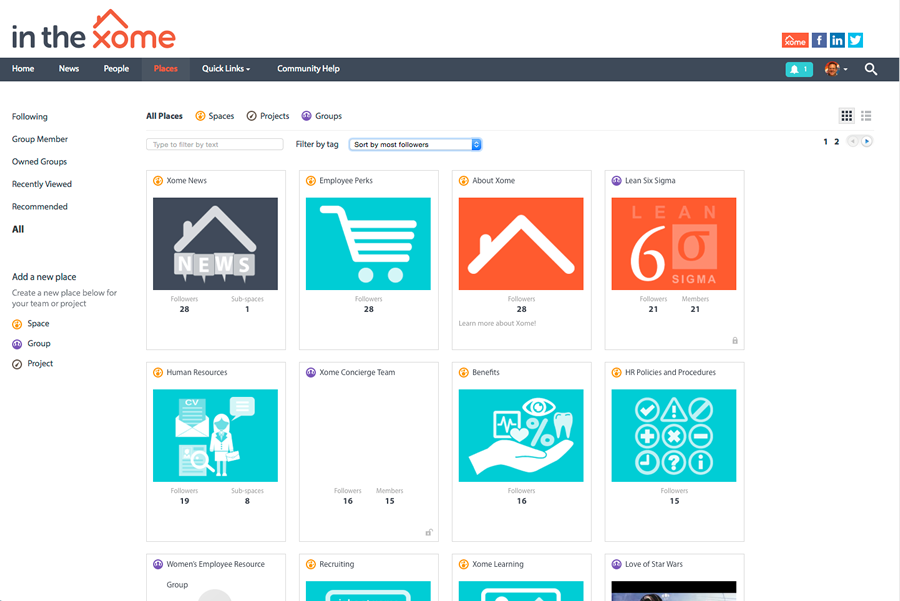Click the Love of Star Wars title
The height and width of the screenshot is (601, 900).
tap(654, 564)
